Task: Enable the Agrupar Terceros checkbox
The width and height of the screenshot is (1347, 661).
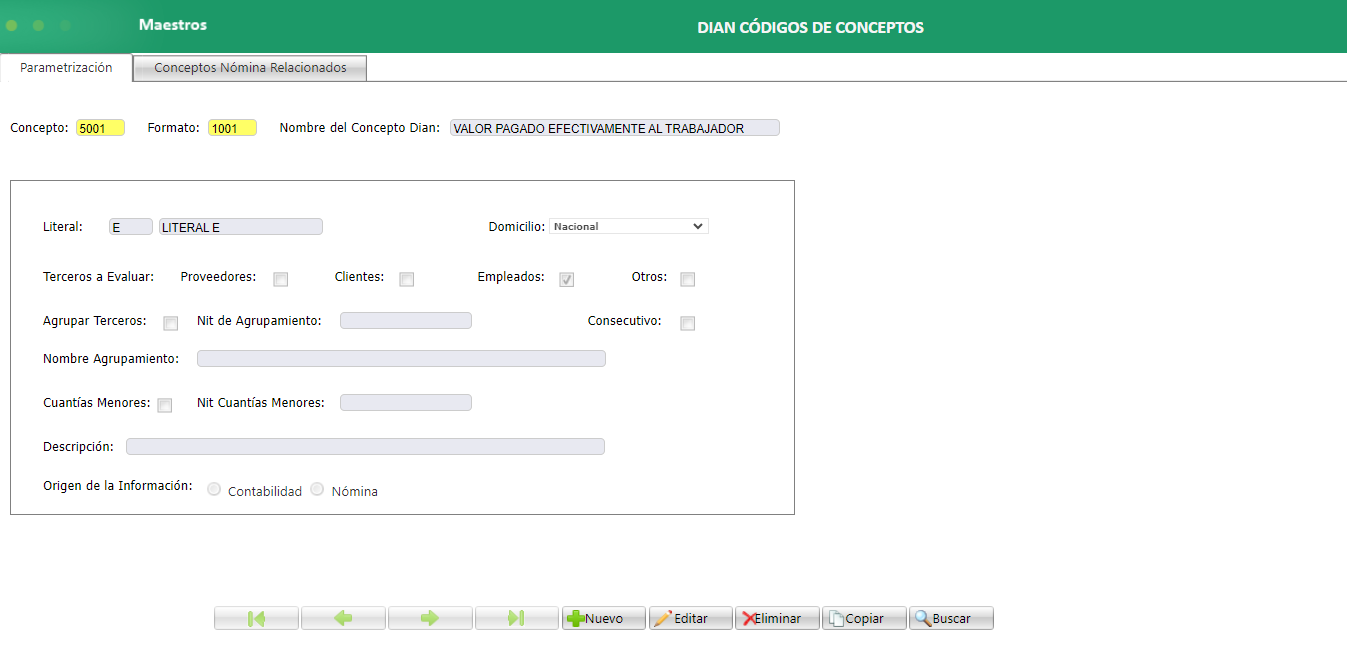Action: coord(171,323)
